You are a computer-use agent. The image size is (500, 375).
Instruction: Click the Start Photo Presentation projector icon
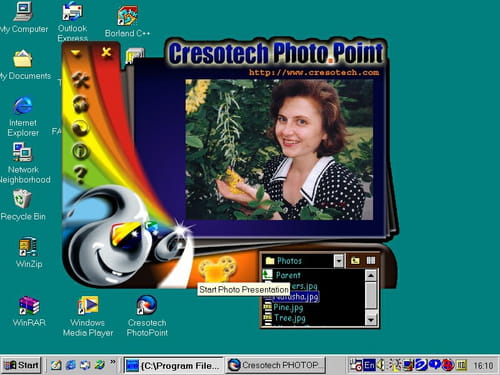pyautogui.click(x=217, y=269)
